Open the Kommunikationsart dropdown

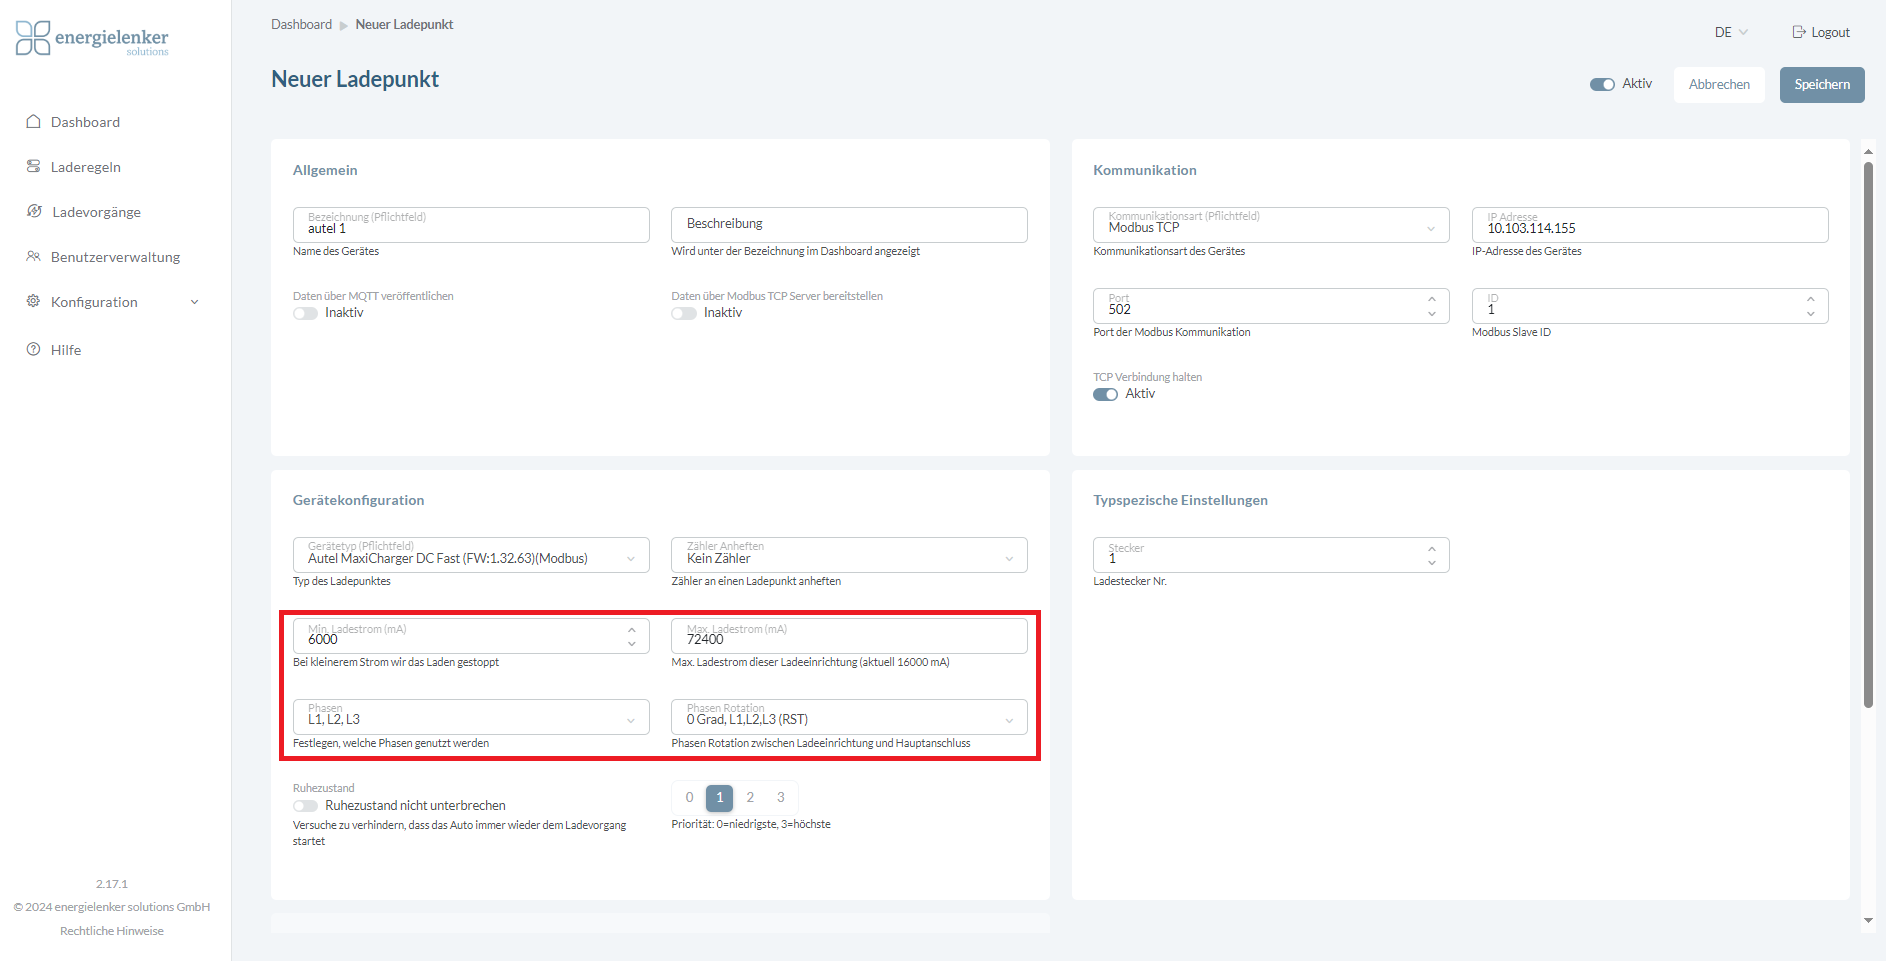click(1270, 225)
